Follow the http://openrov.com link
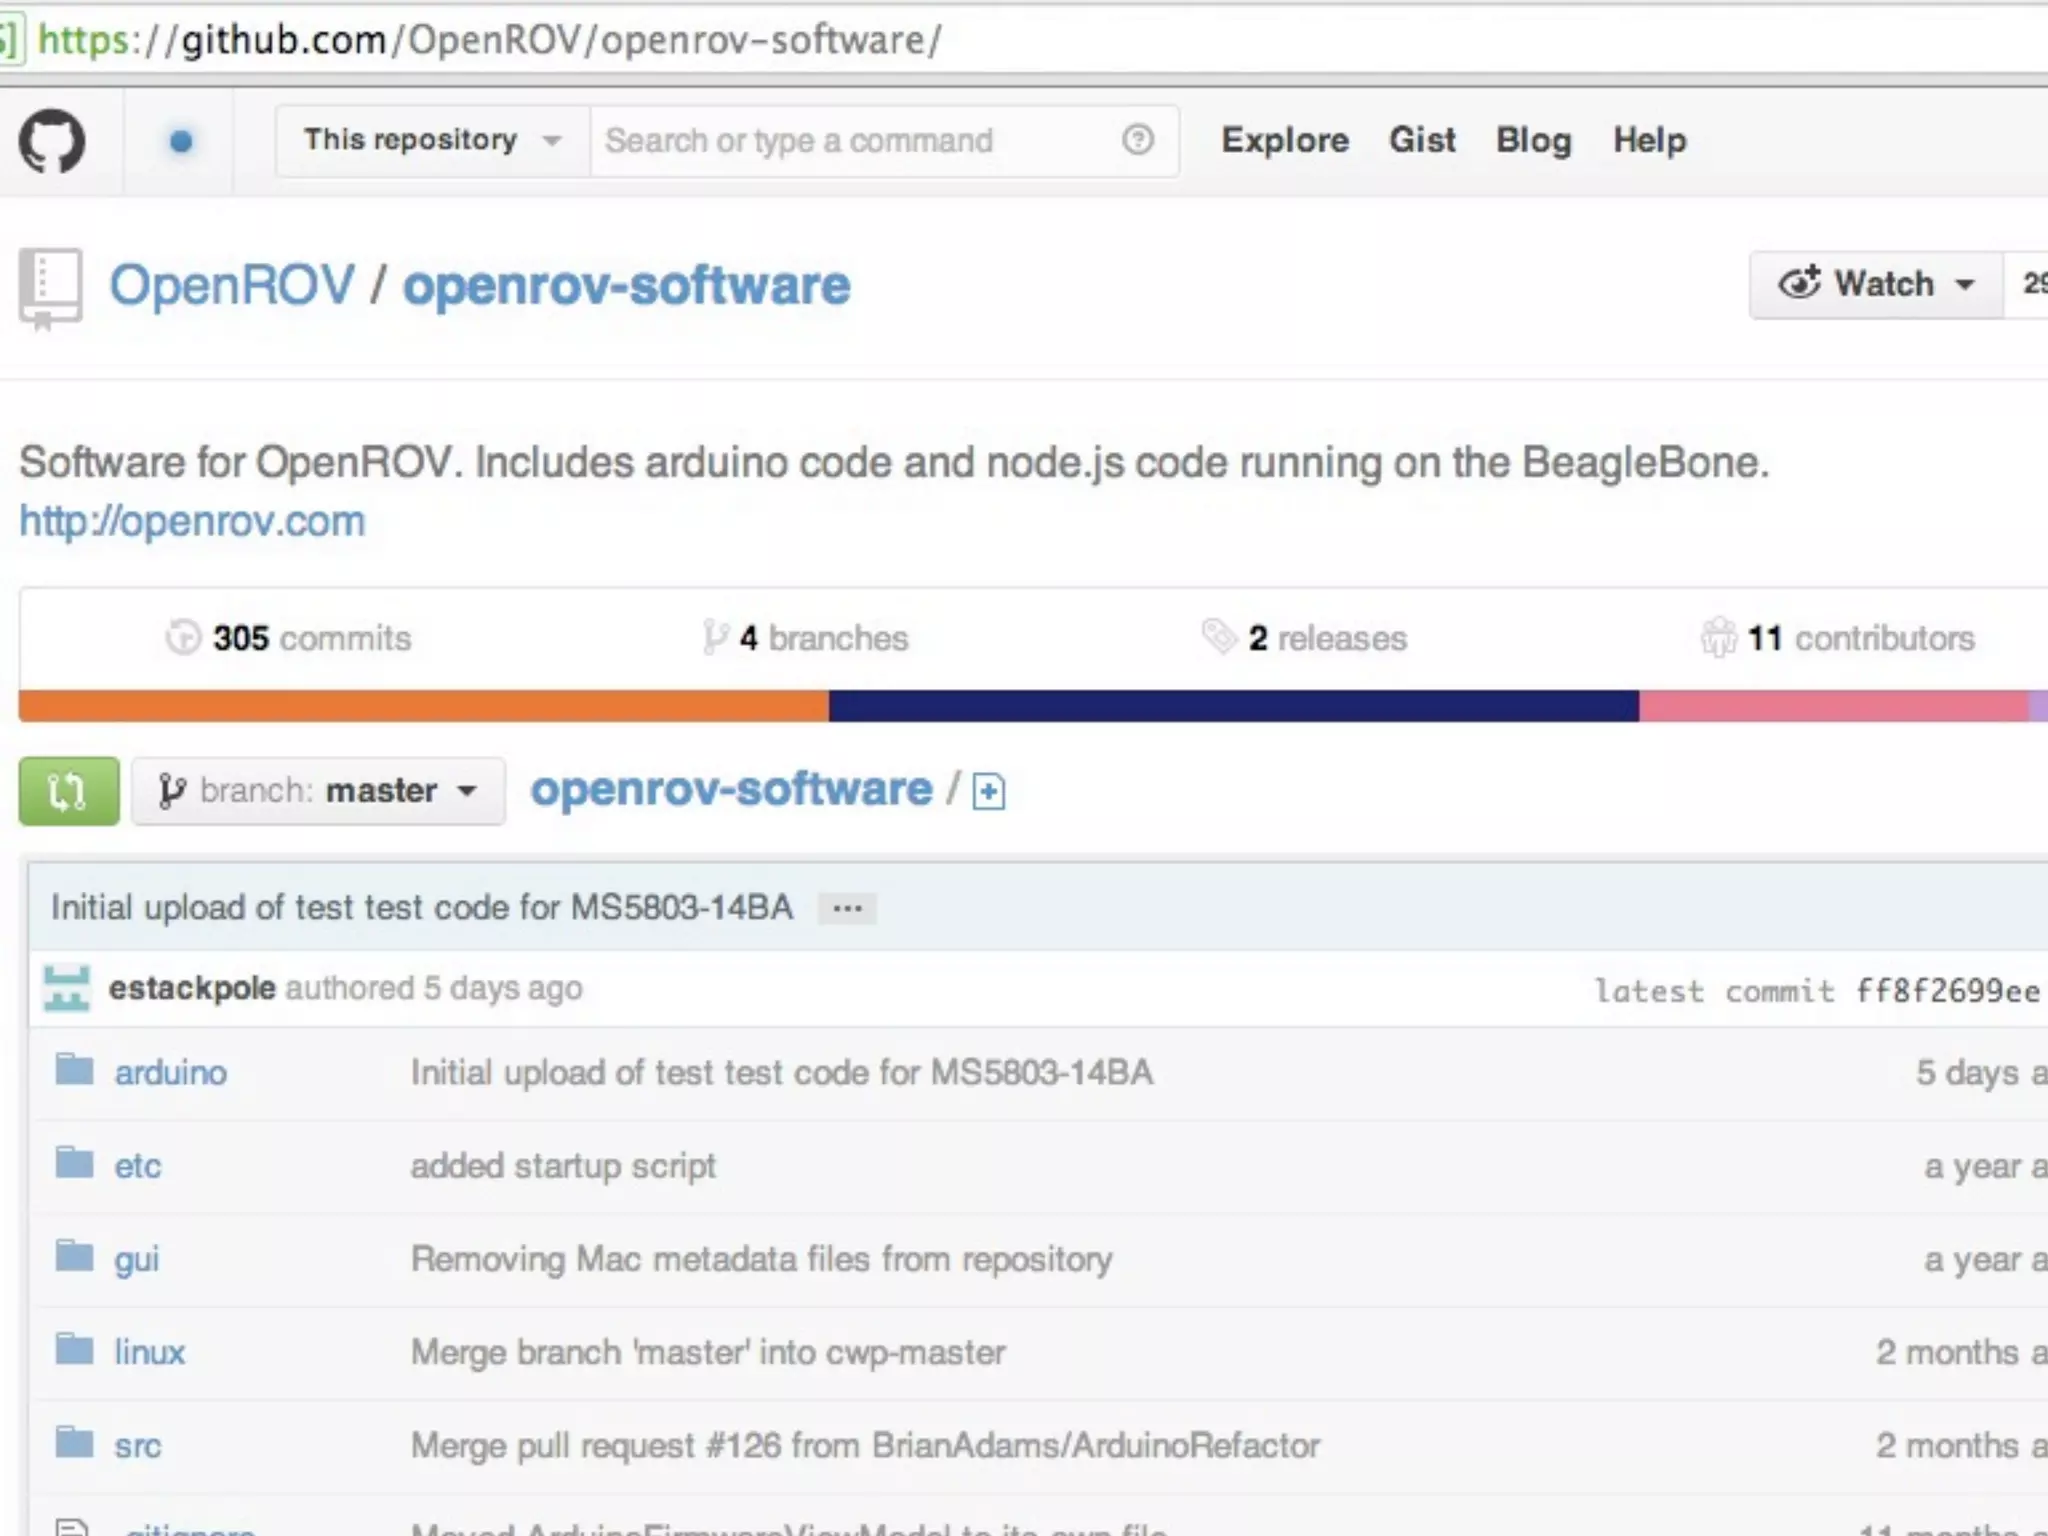The image size is (2048, 1536). click(x=192, y=522)
